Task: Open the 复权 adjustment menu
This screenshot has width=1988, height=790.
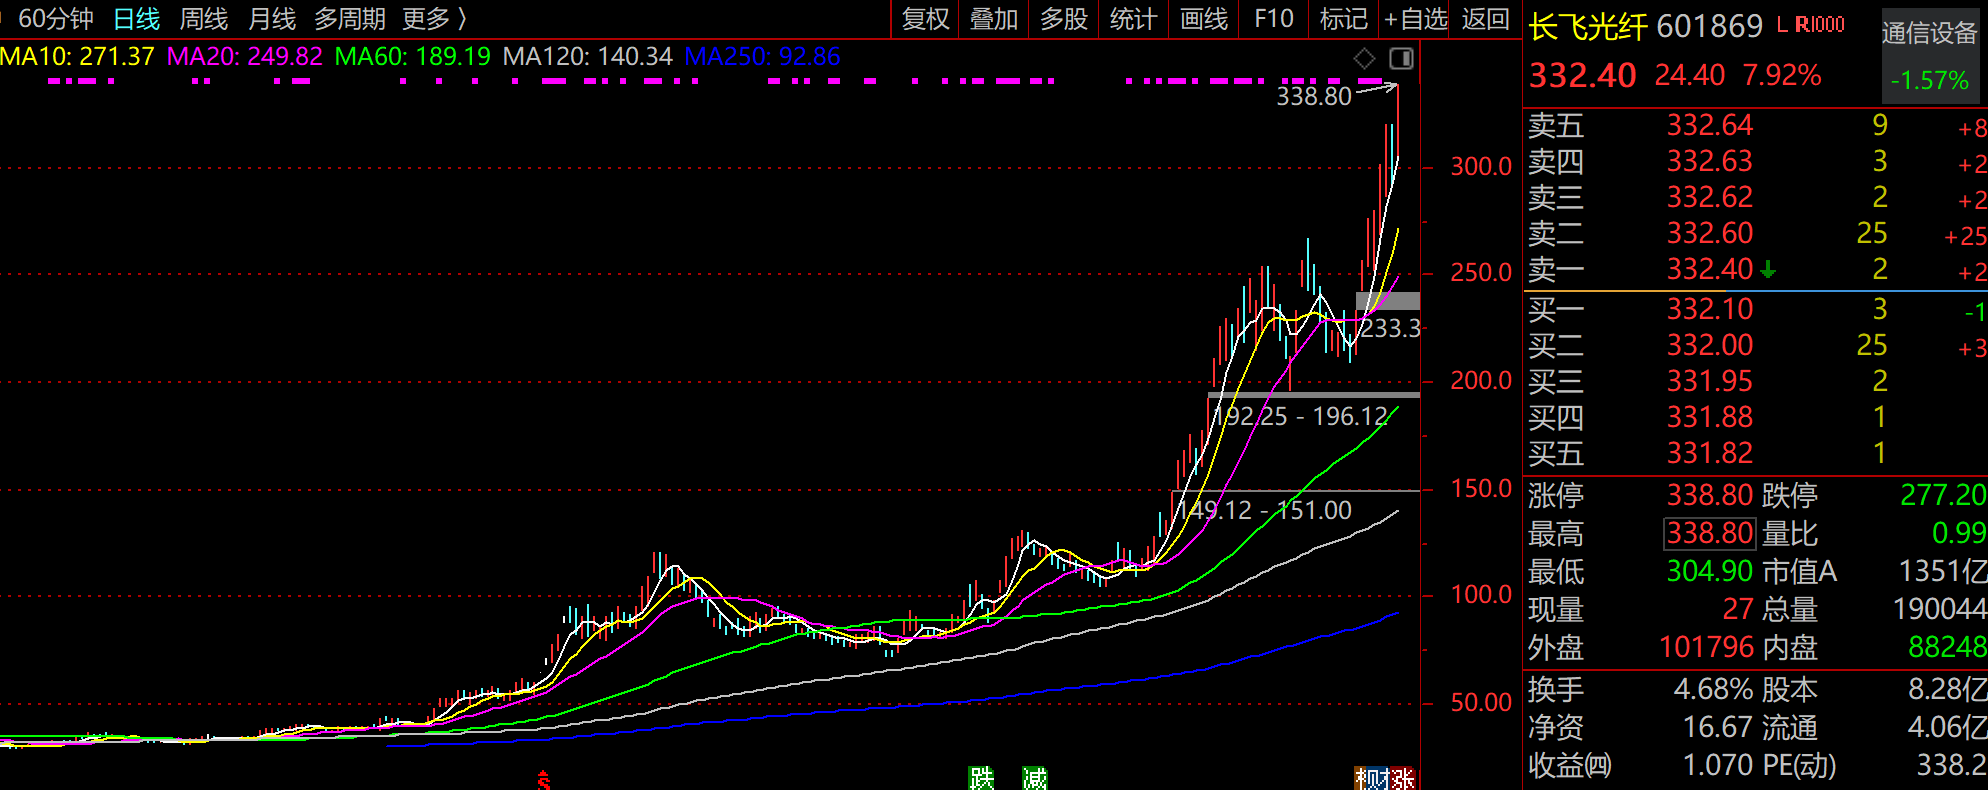Action: pos(925,19)
